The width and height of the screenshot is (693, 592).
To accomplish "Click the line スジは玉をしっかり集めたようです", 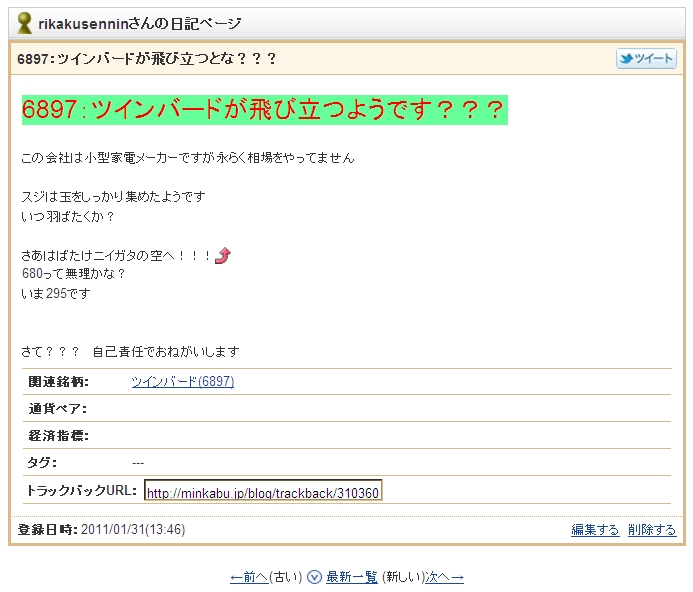I will coord(113,196).
